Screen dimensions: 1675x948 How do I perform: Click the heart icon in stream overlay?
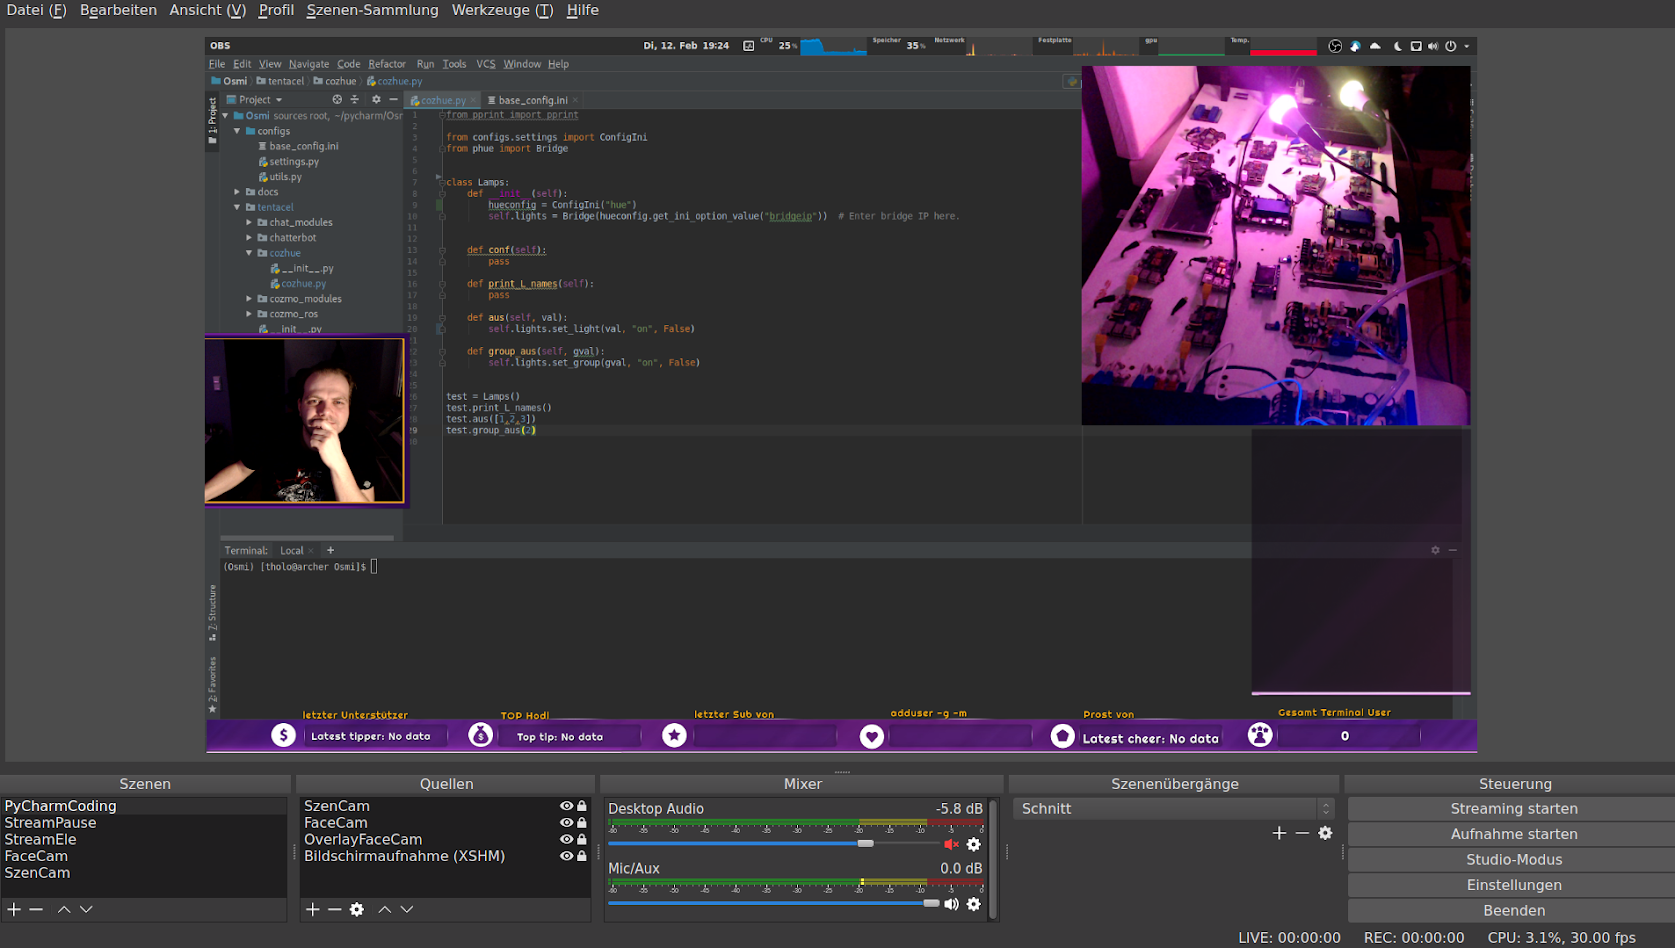(x=872, y=736)
